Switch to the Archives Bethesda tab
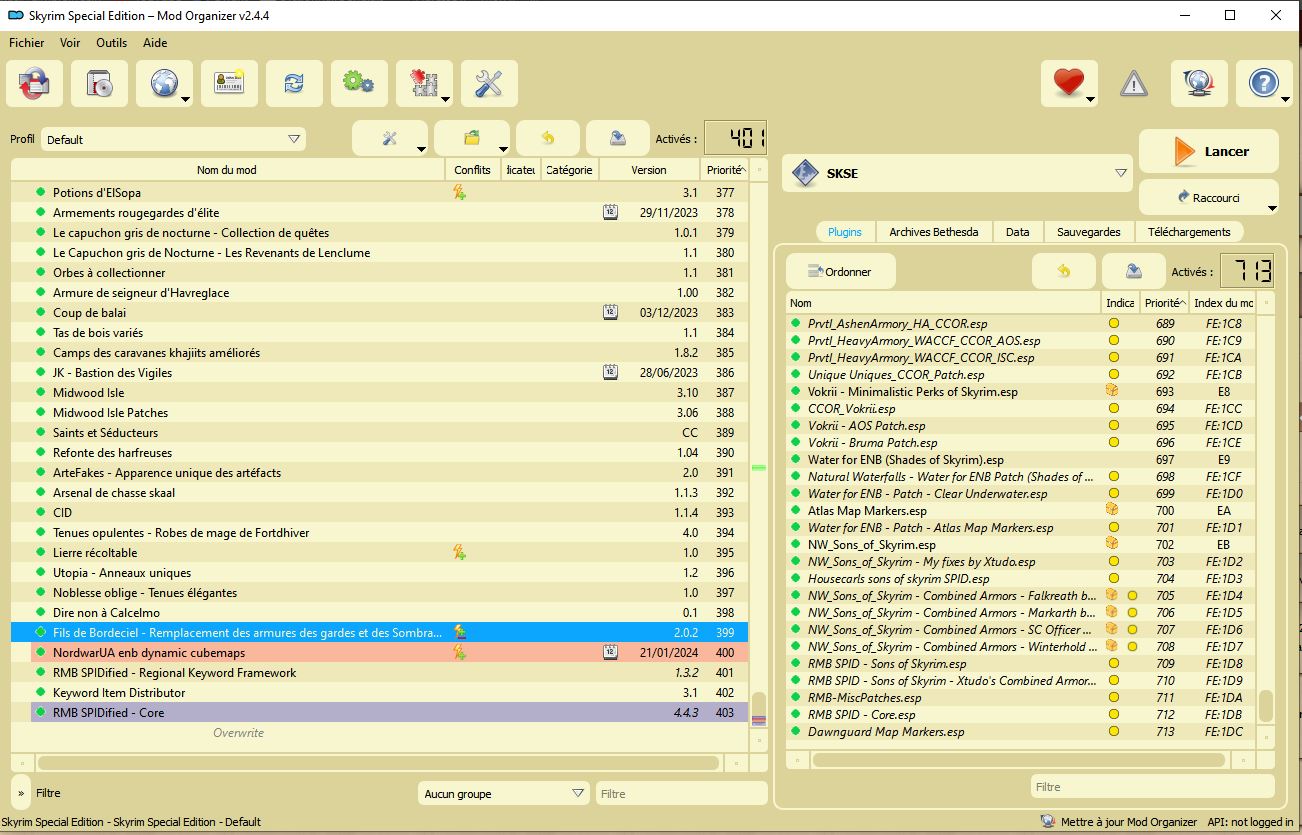 (933, 232)
